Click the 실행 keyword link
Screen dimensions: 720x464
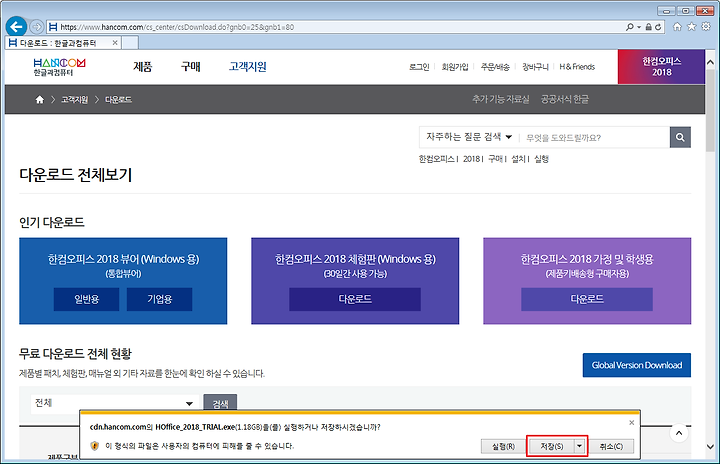[541, 159]
